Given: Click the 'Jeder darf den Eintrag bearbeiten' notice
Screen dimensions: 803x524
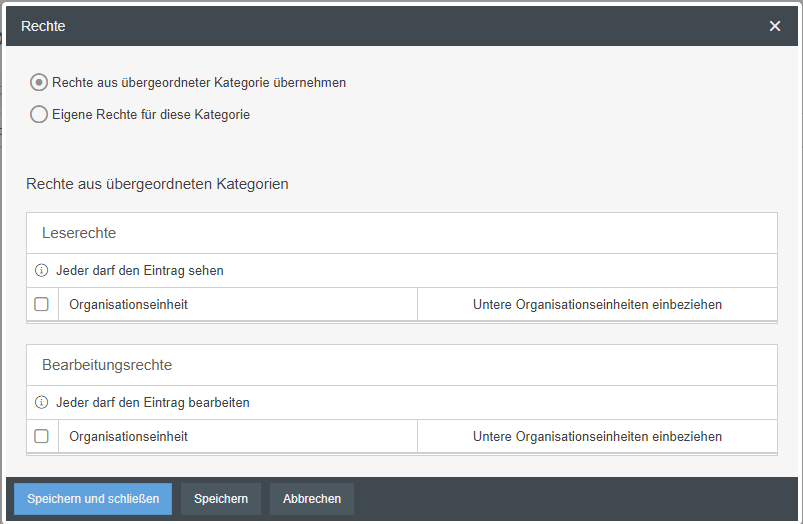Looking at the screenshot, I should 153,402.
